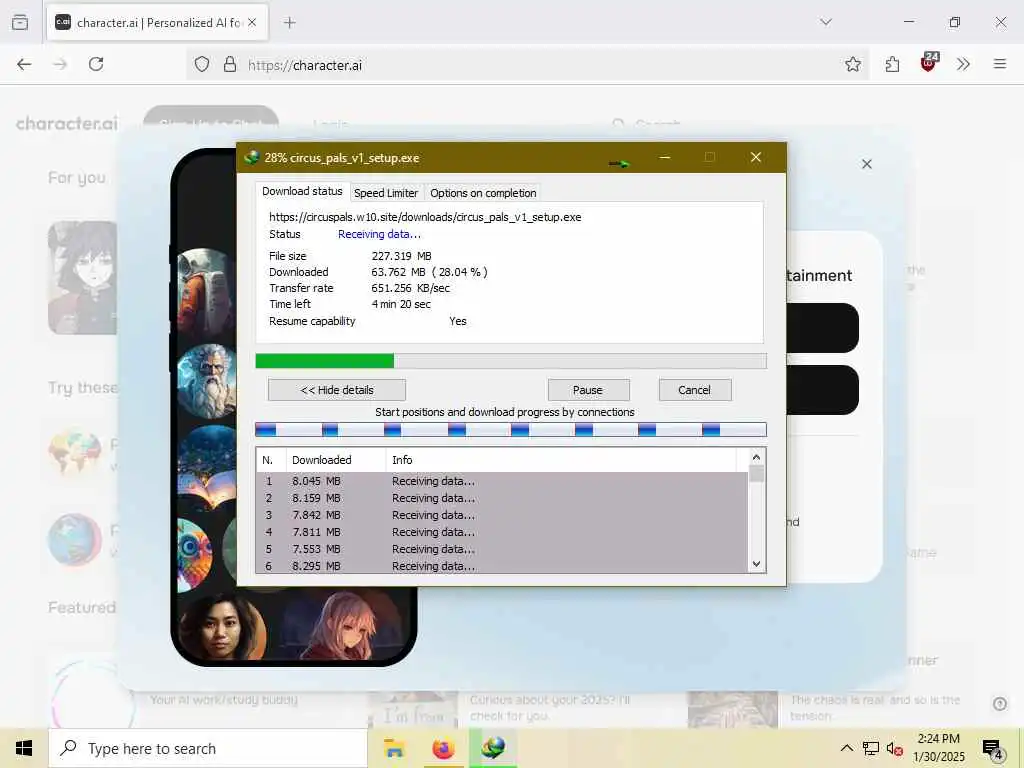Switch to the Speed Limiter tab
Image resolution: width=1024 pixels, height=768 pixels.
tap(385, 193)
